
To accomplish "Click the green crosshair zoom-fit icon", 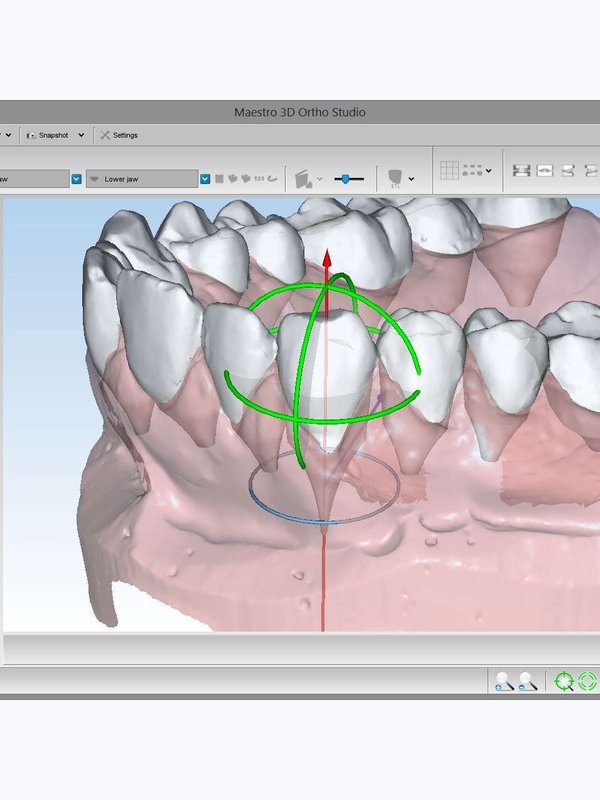I will tap(564, 681).
